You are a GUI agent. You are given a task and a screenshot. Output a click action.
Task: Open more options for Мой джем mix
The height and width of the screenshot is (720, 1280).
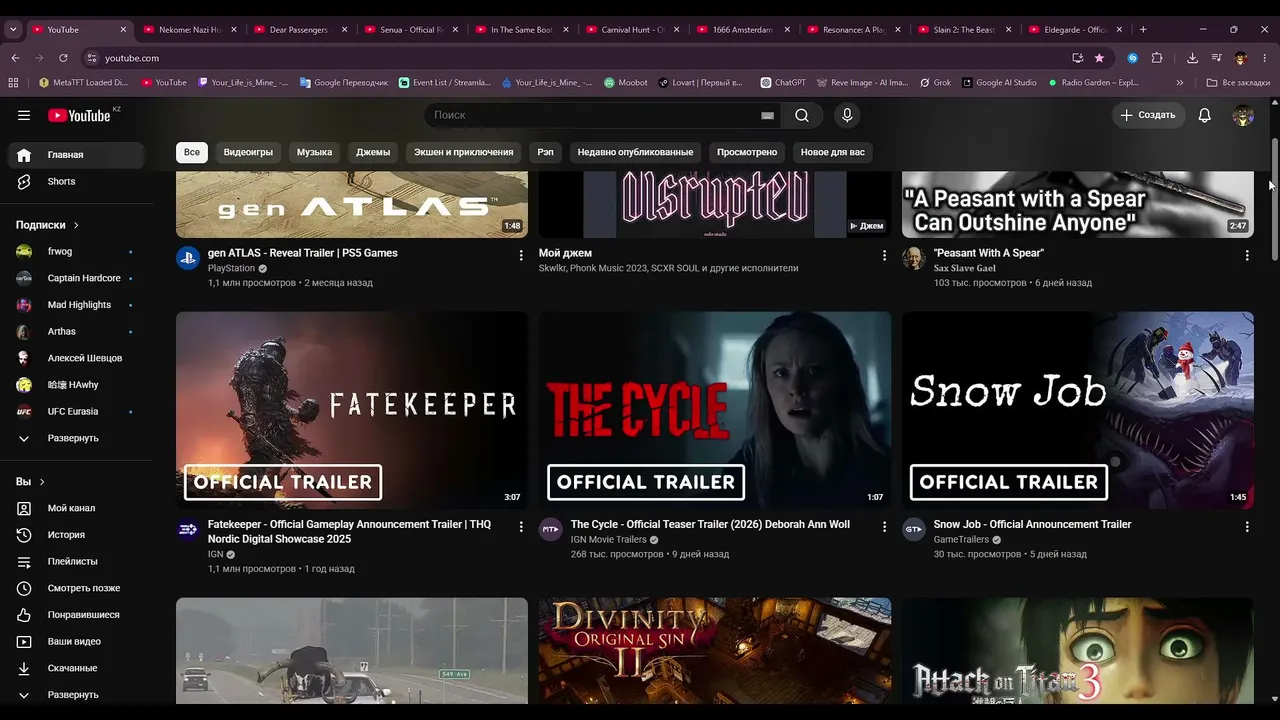884,256
